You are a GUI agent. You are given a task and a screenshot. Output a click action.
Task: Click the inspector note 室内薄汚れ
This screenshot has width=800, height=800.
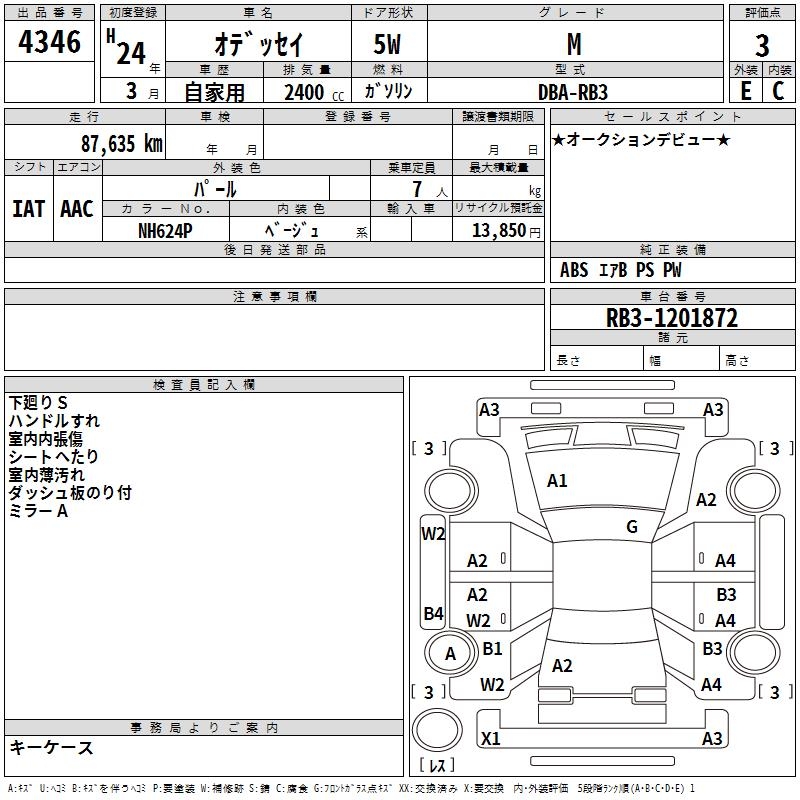(x=46, y=474)
